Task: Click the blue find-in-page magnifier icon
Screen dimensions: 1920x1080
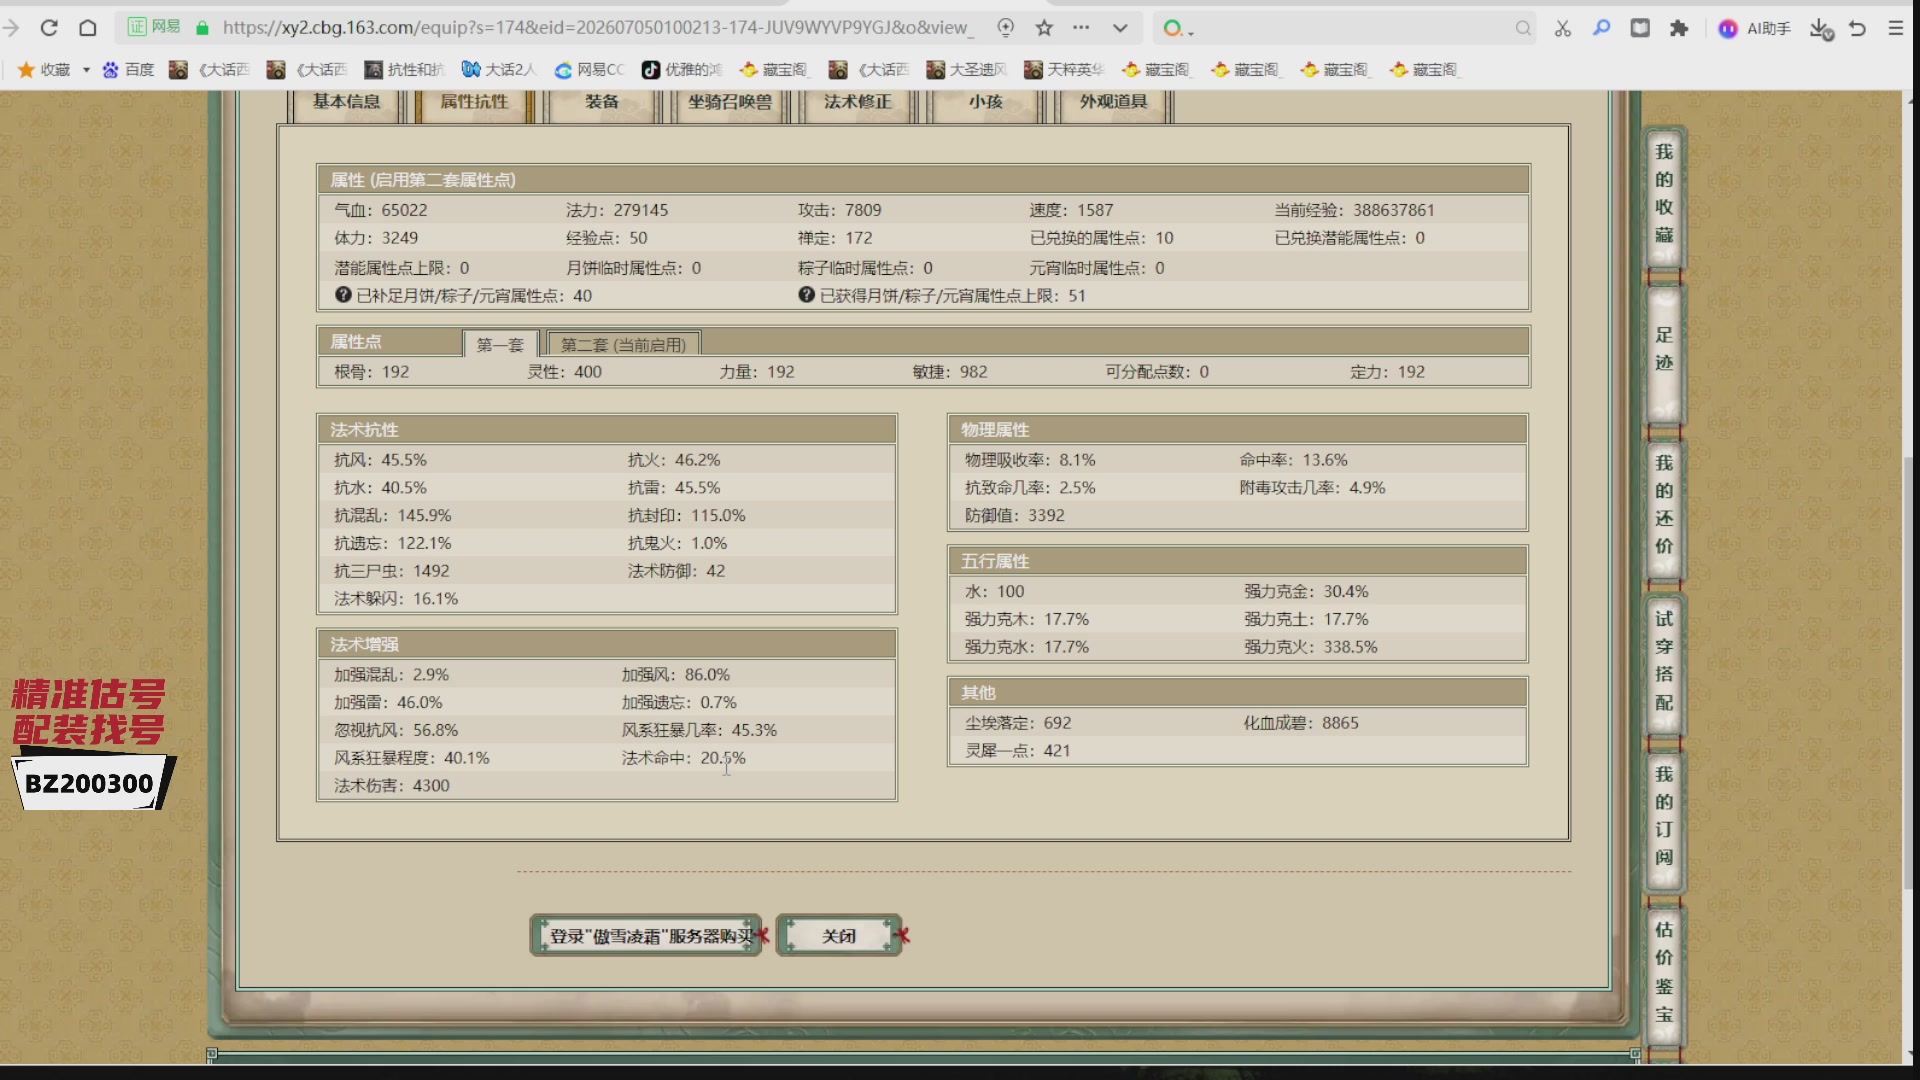Action: [1602, 28]
